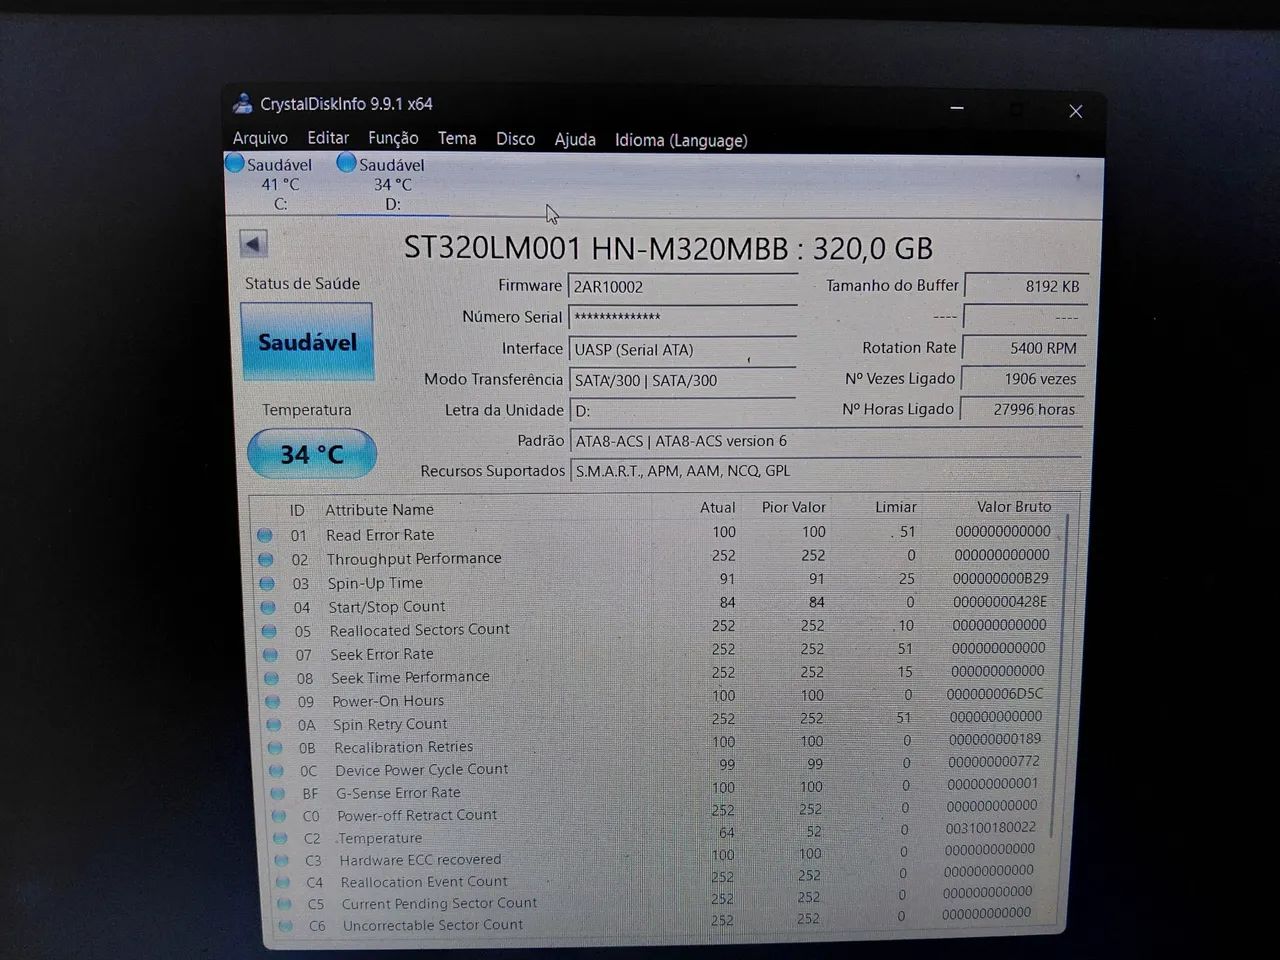Open the Função menu
Screen dimensions: 1280x960
(x=393, y=138)
